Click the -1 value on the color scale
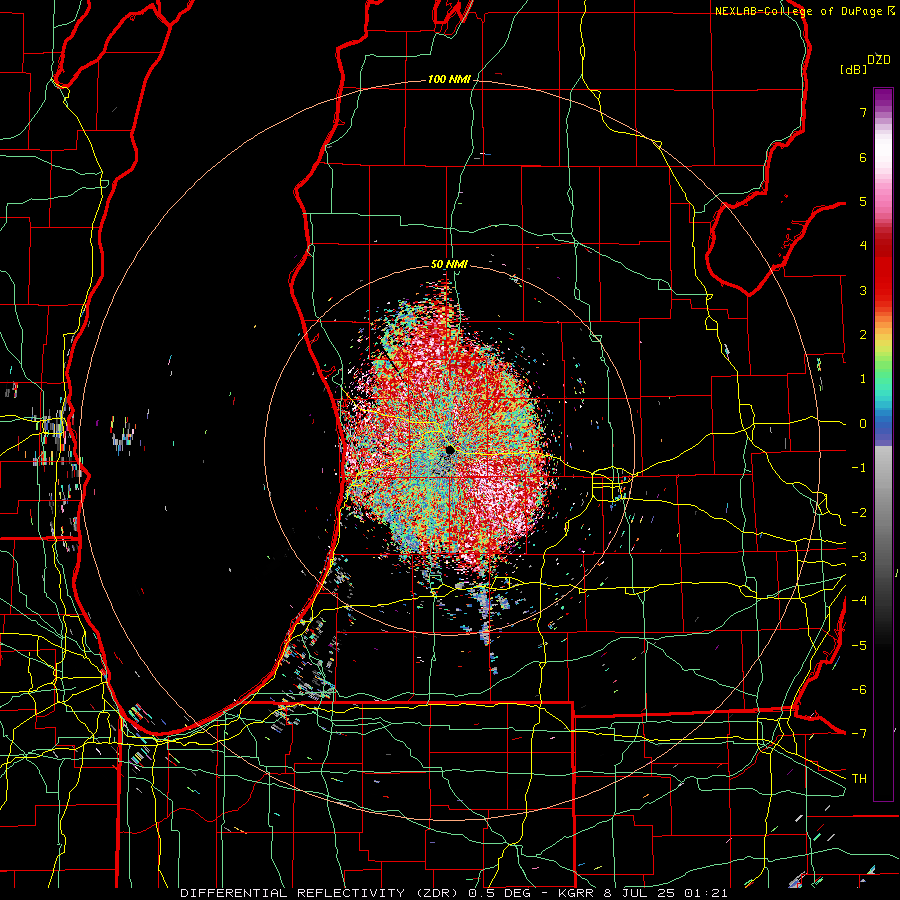This screenshot has width=900, height=900. pos(859,468)
